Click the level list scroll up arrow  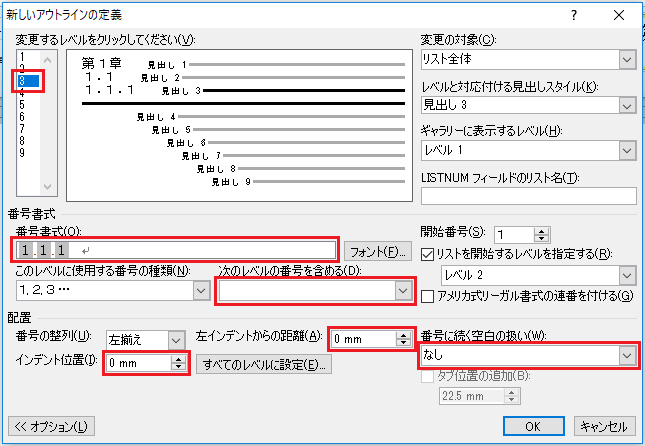click(48, 60)
